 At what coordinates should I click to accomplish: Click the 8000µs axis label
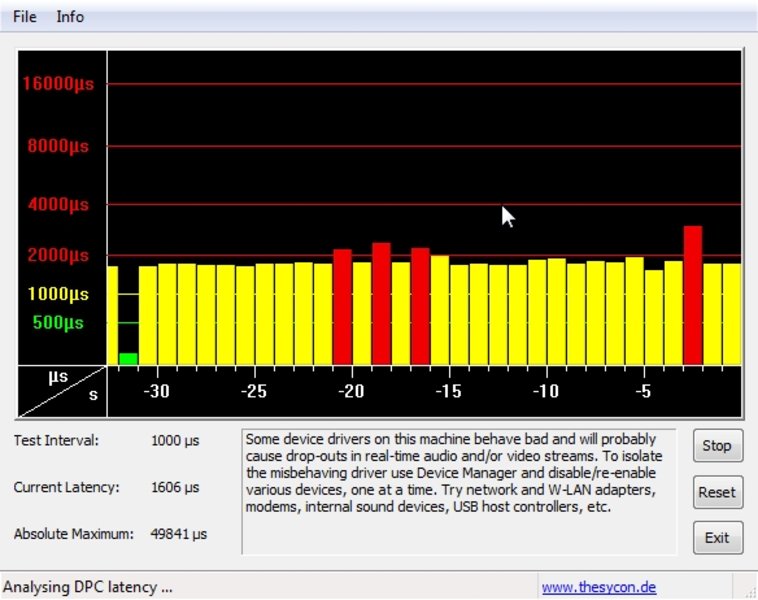58,146
